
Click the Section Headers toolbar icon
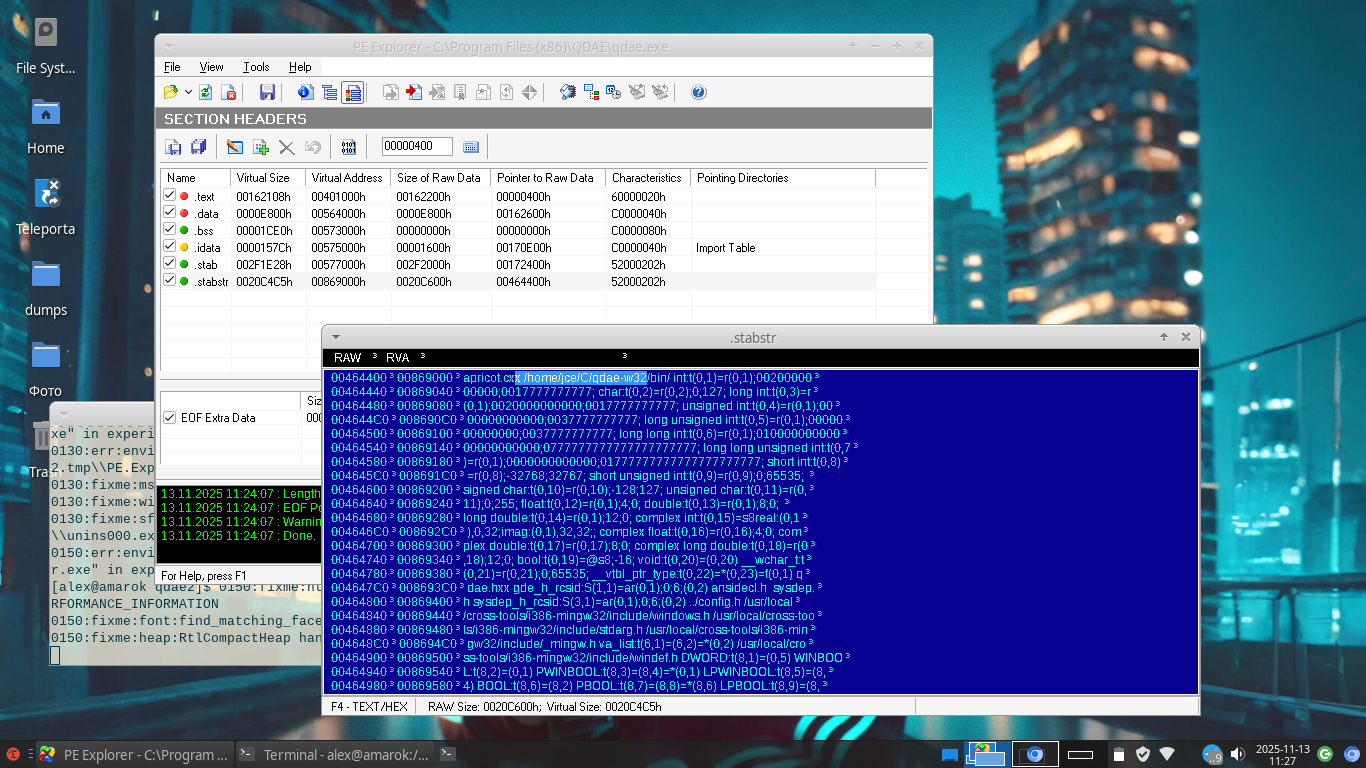tap(352, 93)
